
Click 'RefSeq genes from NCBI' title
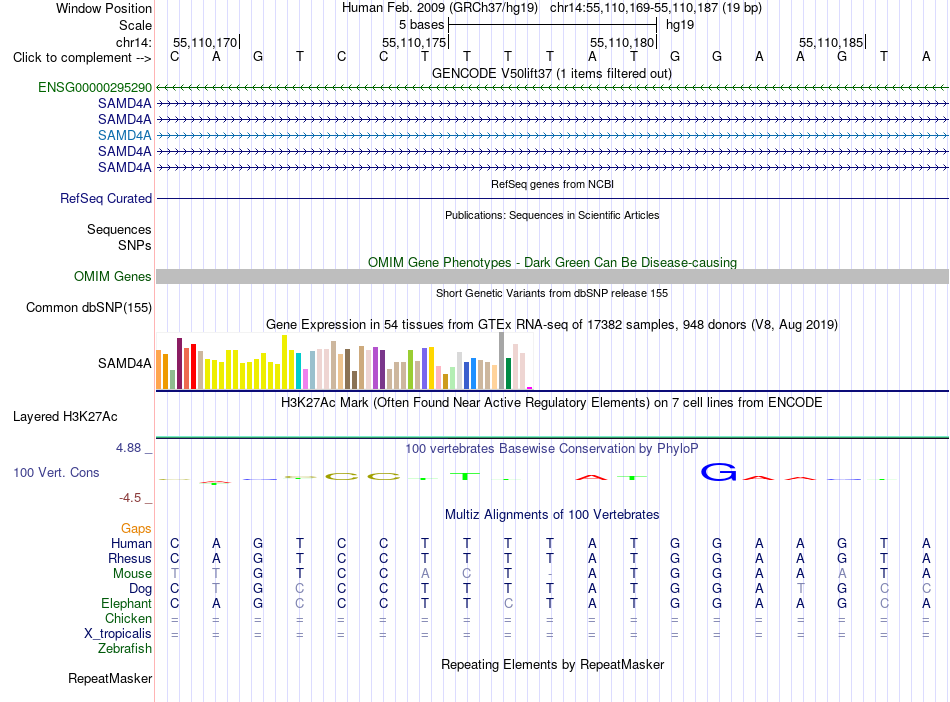tap(552, 184)
